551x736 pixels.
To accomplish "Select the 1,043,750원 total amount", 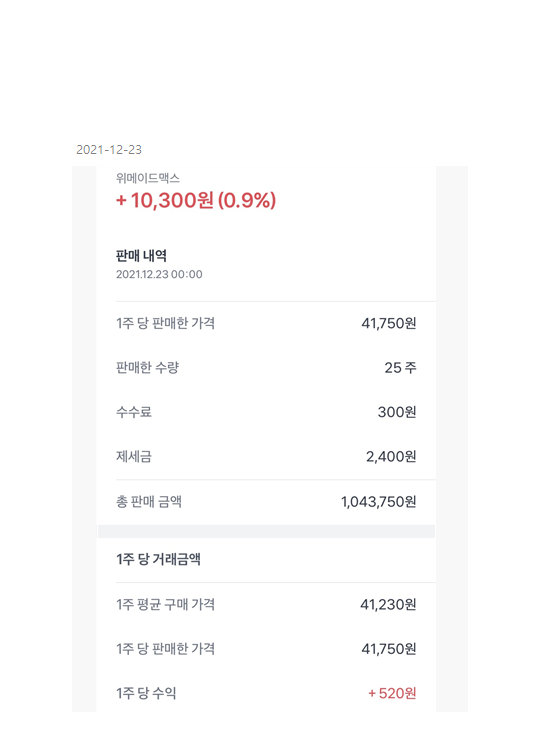I will click(x=379, y=502).
